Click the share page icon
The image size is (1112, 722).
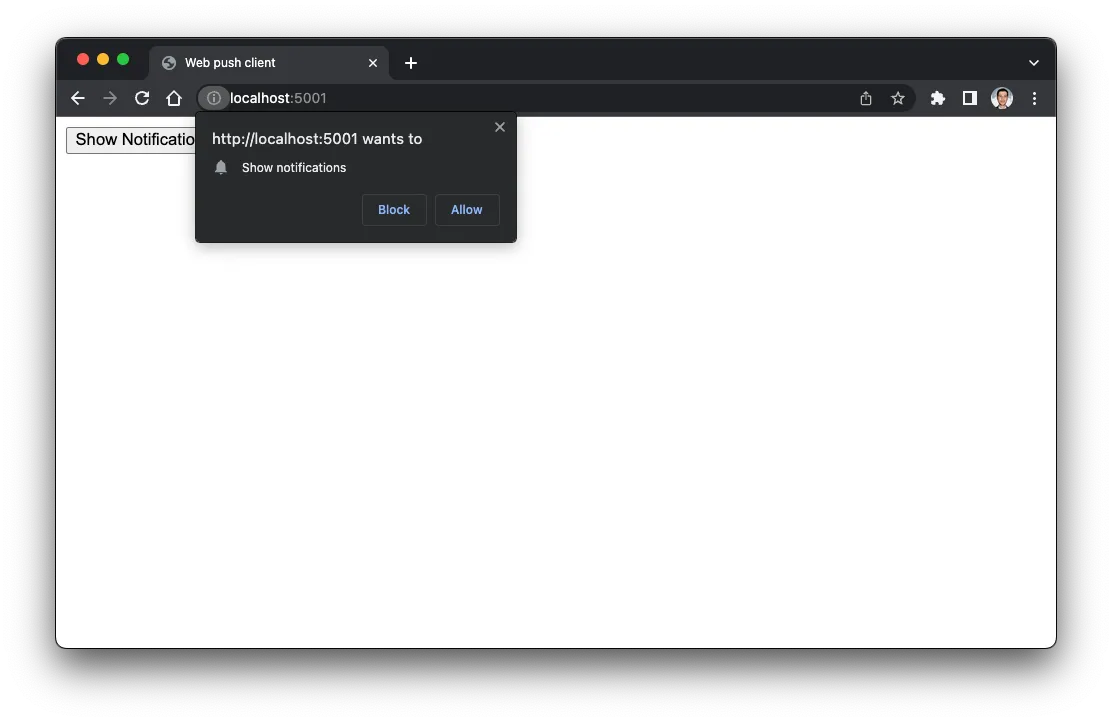[866, 98]
